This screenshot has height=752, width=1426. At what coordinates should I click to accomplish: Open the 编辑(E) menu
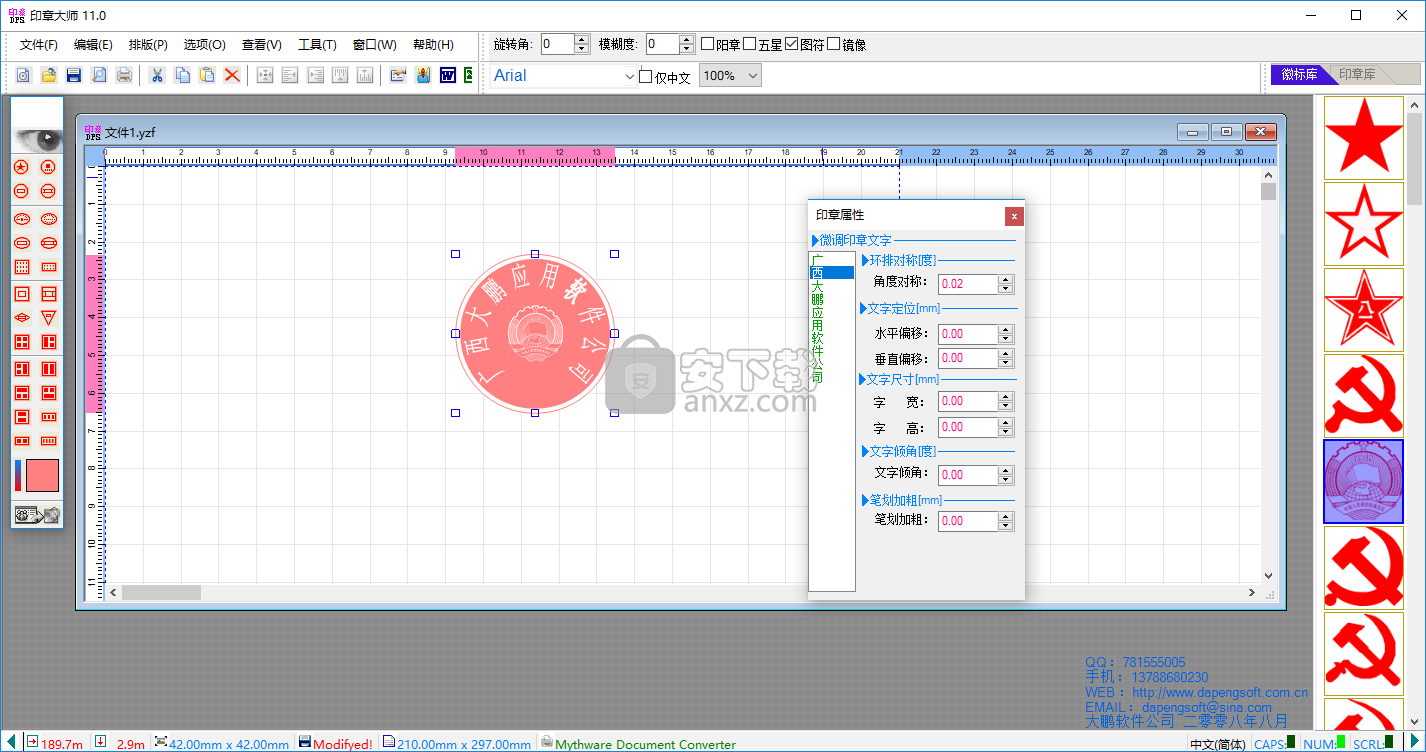click(x=93, y=45)
